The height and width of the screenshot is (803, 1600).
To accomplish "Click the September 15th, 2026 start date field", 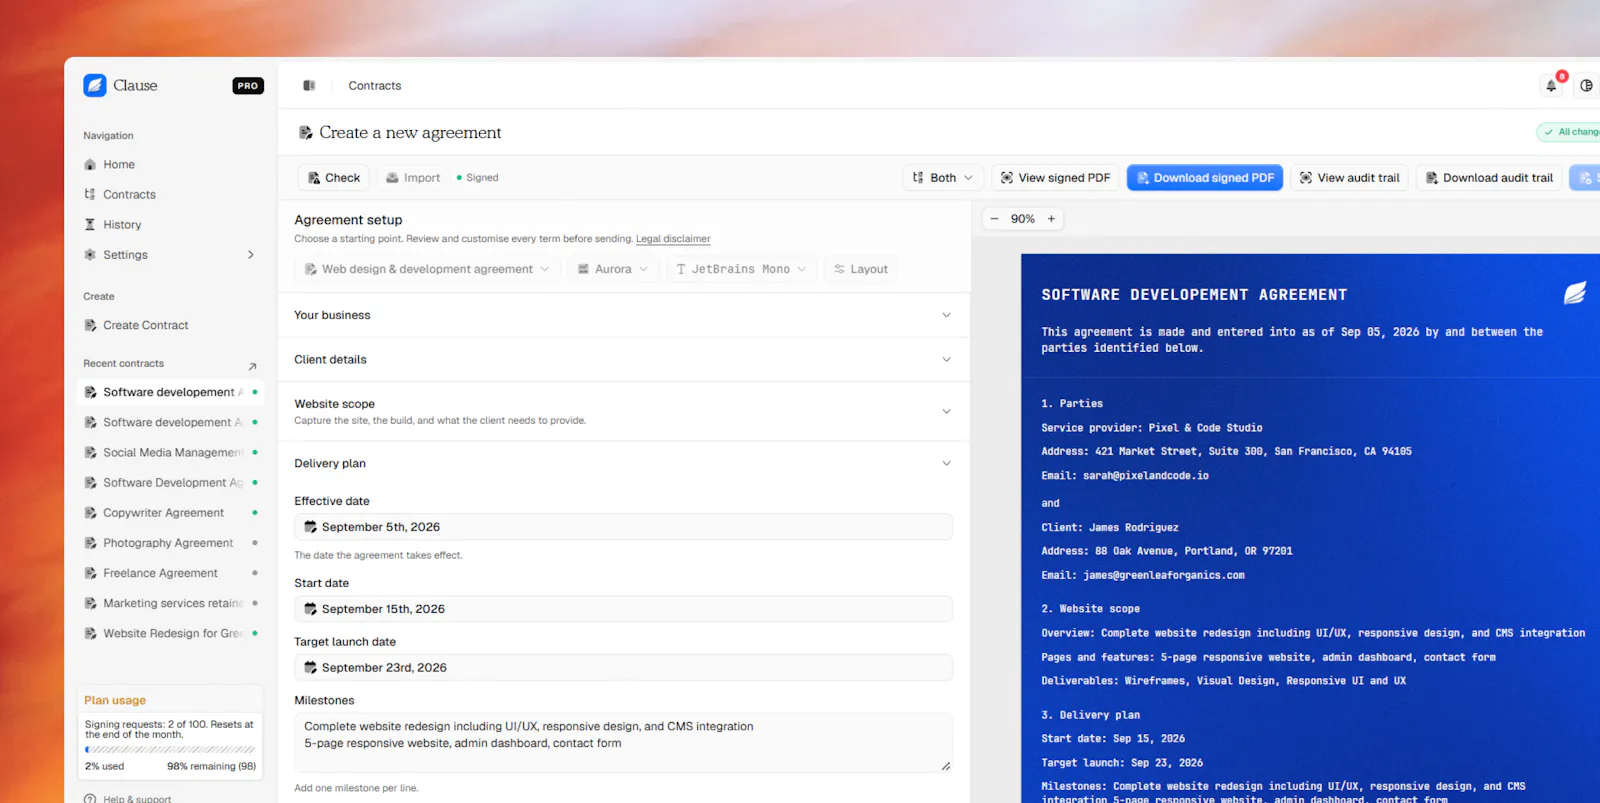I will 623,609.
